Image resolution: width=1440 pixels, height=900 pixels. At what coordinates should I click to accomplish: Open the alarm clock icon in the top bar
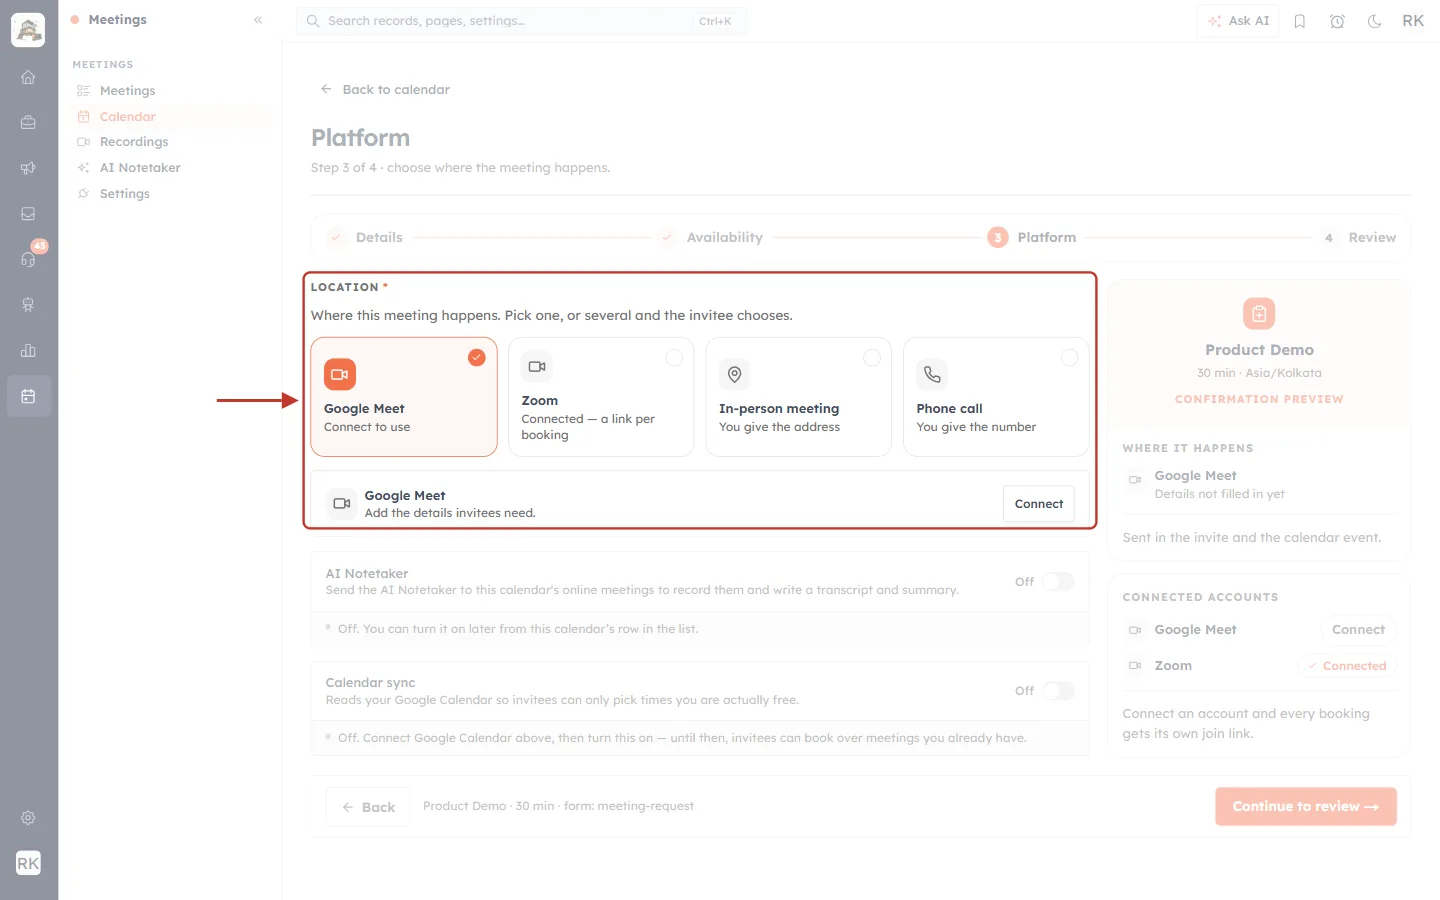click(1337, 21)
